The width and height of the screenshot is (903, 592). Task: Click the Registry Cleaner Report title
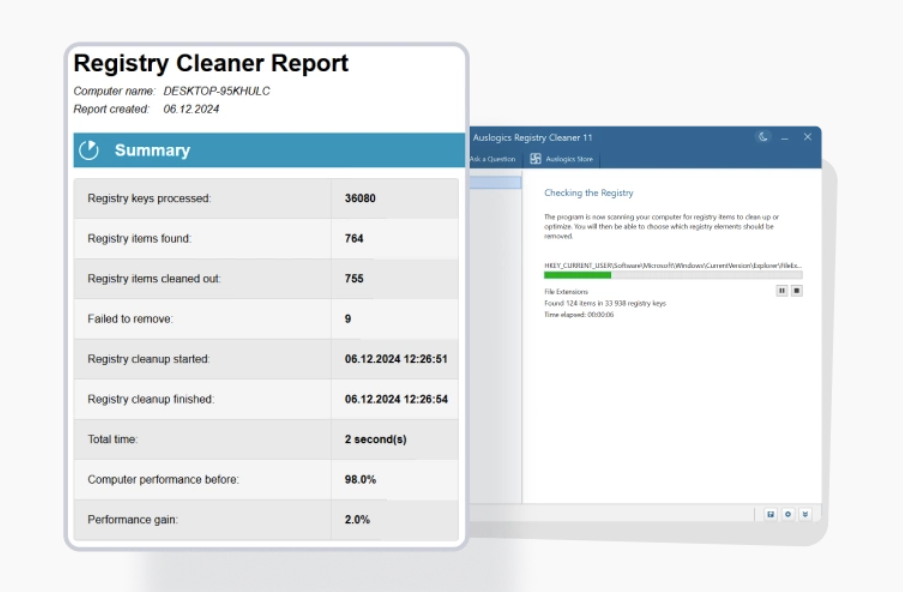[209, 61]
